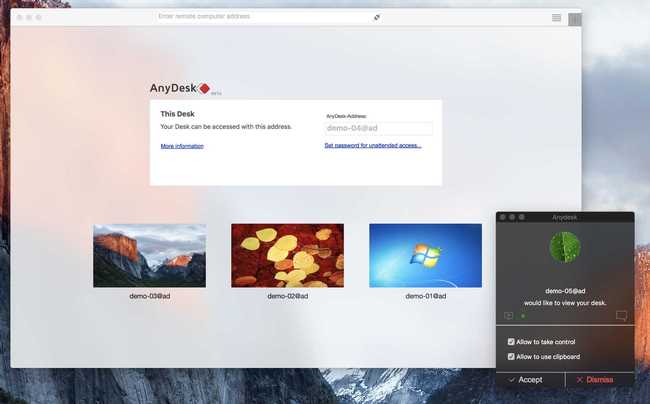Click 'would like to view your desk' text
Viewport: 650px width, 404px height.
[565, 303]
